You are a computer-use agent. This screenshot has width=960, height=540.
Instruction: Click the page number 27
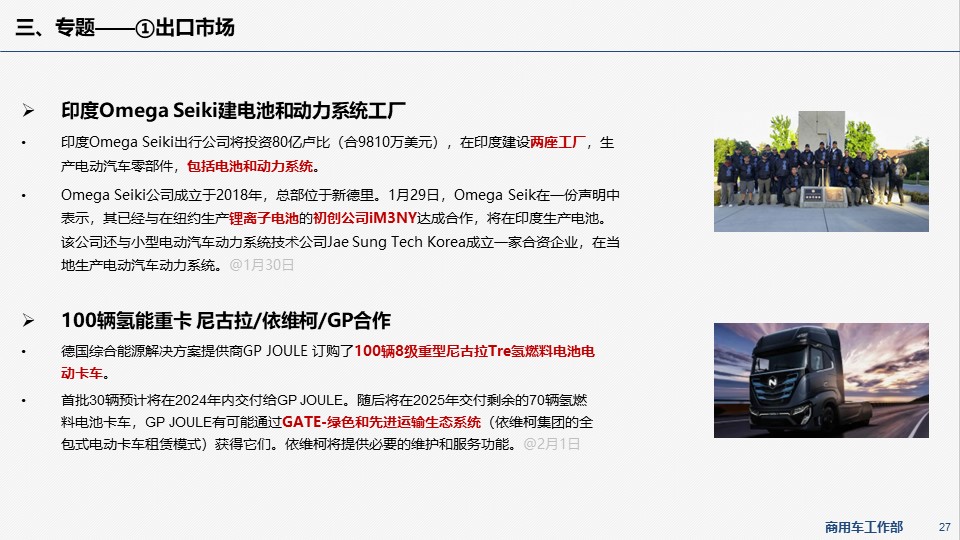pyautogui.click(x=945, y=527)
